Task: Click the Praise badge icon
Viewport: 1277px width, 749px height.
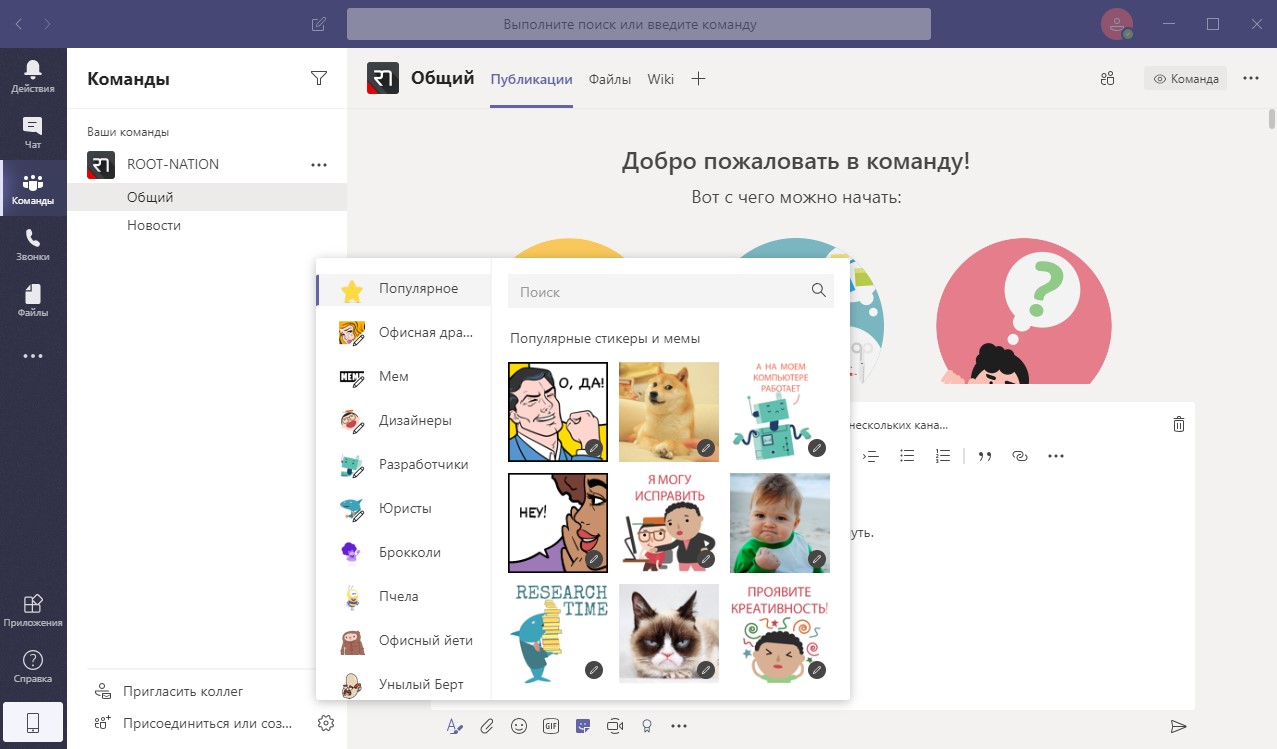Action: (x=647, y=726)
